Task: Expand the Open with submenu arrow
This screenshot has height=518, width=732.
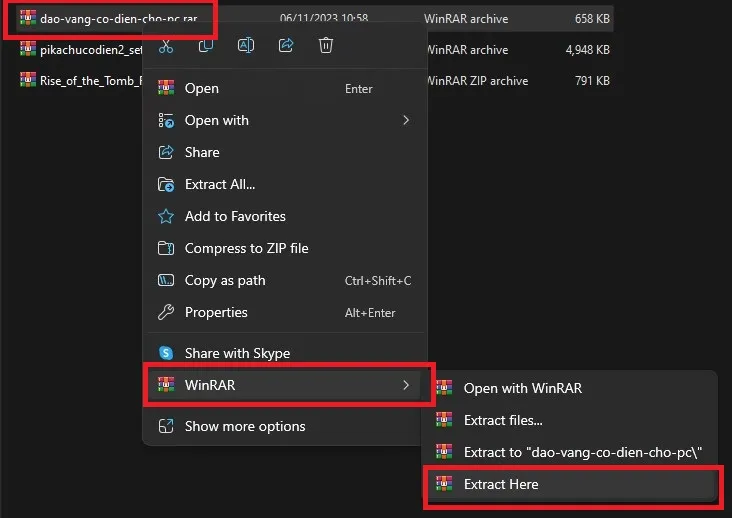Action: point(406,120)
